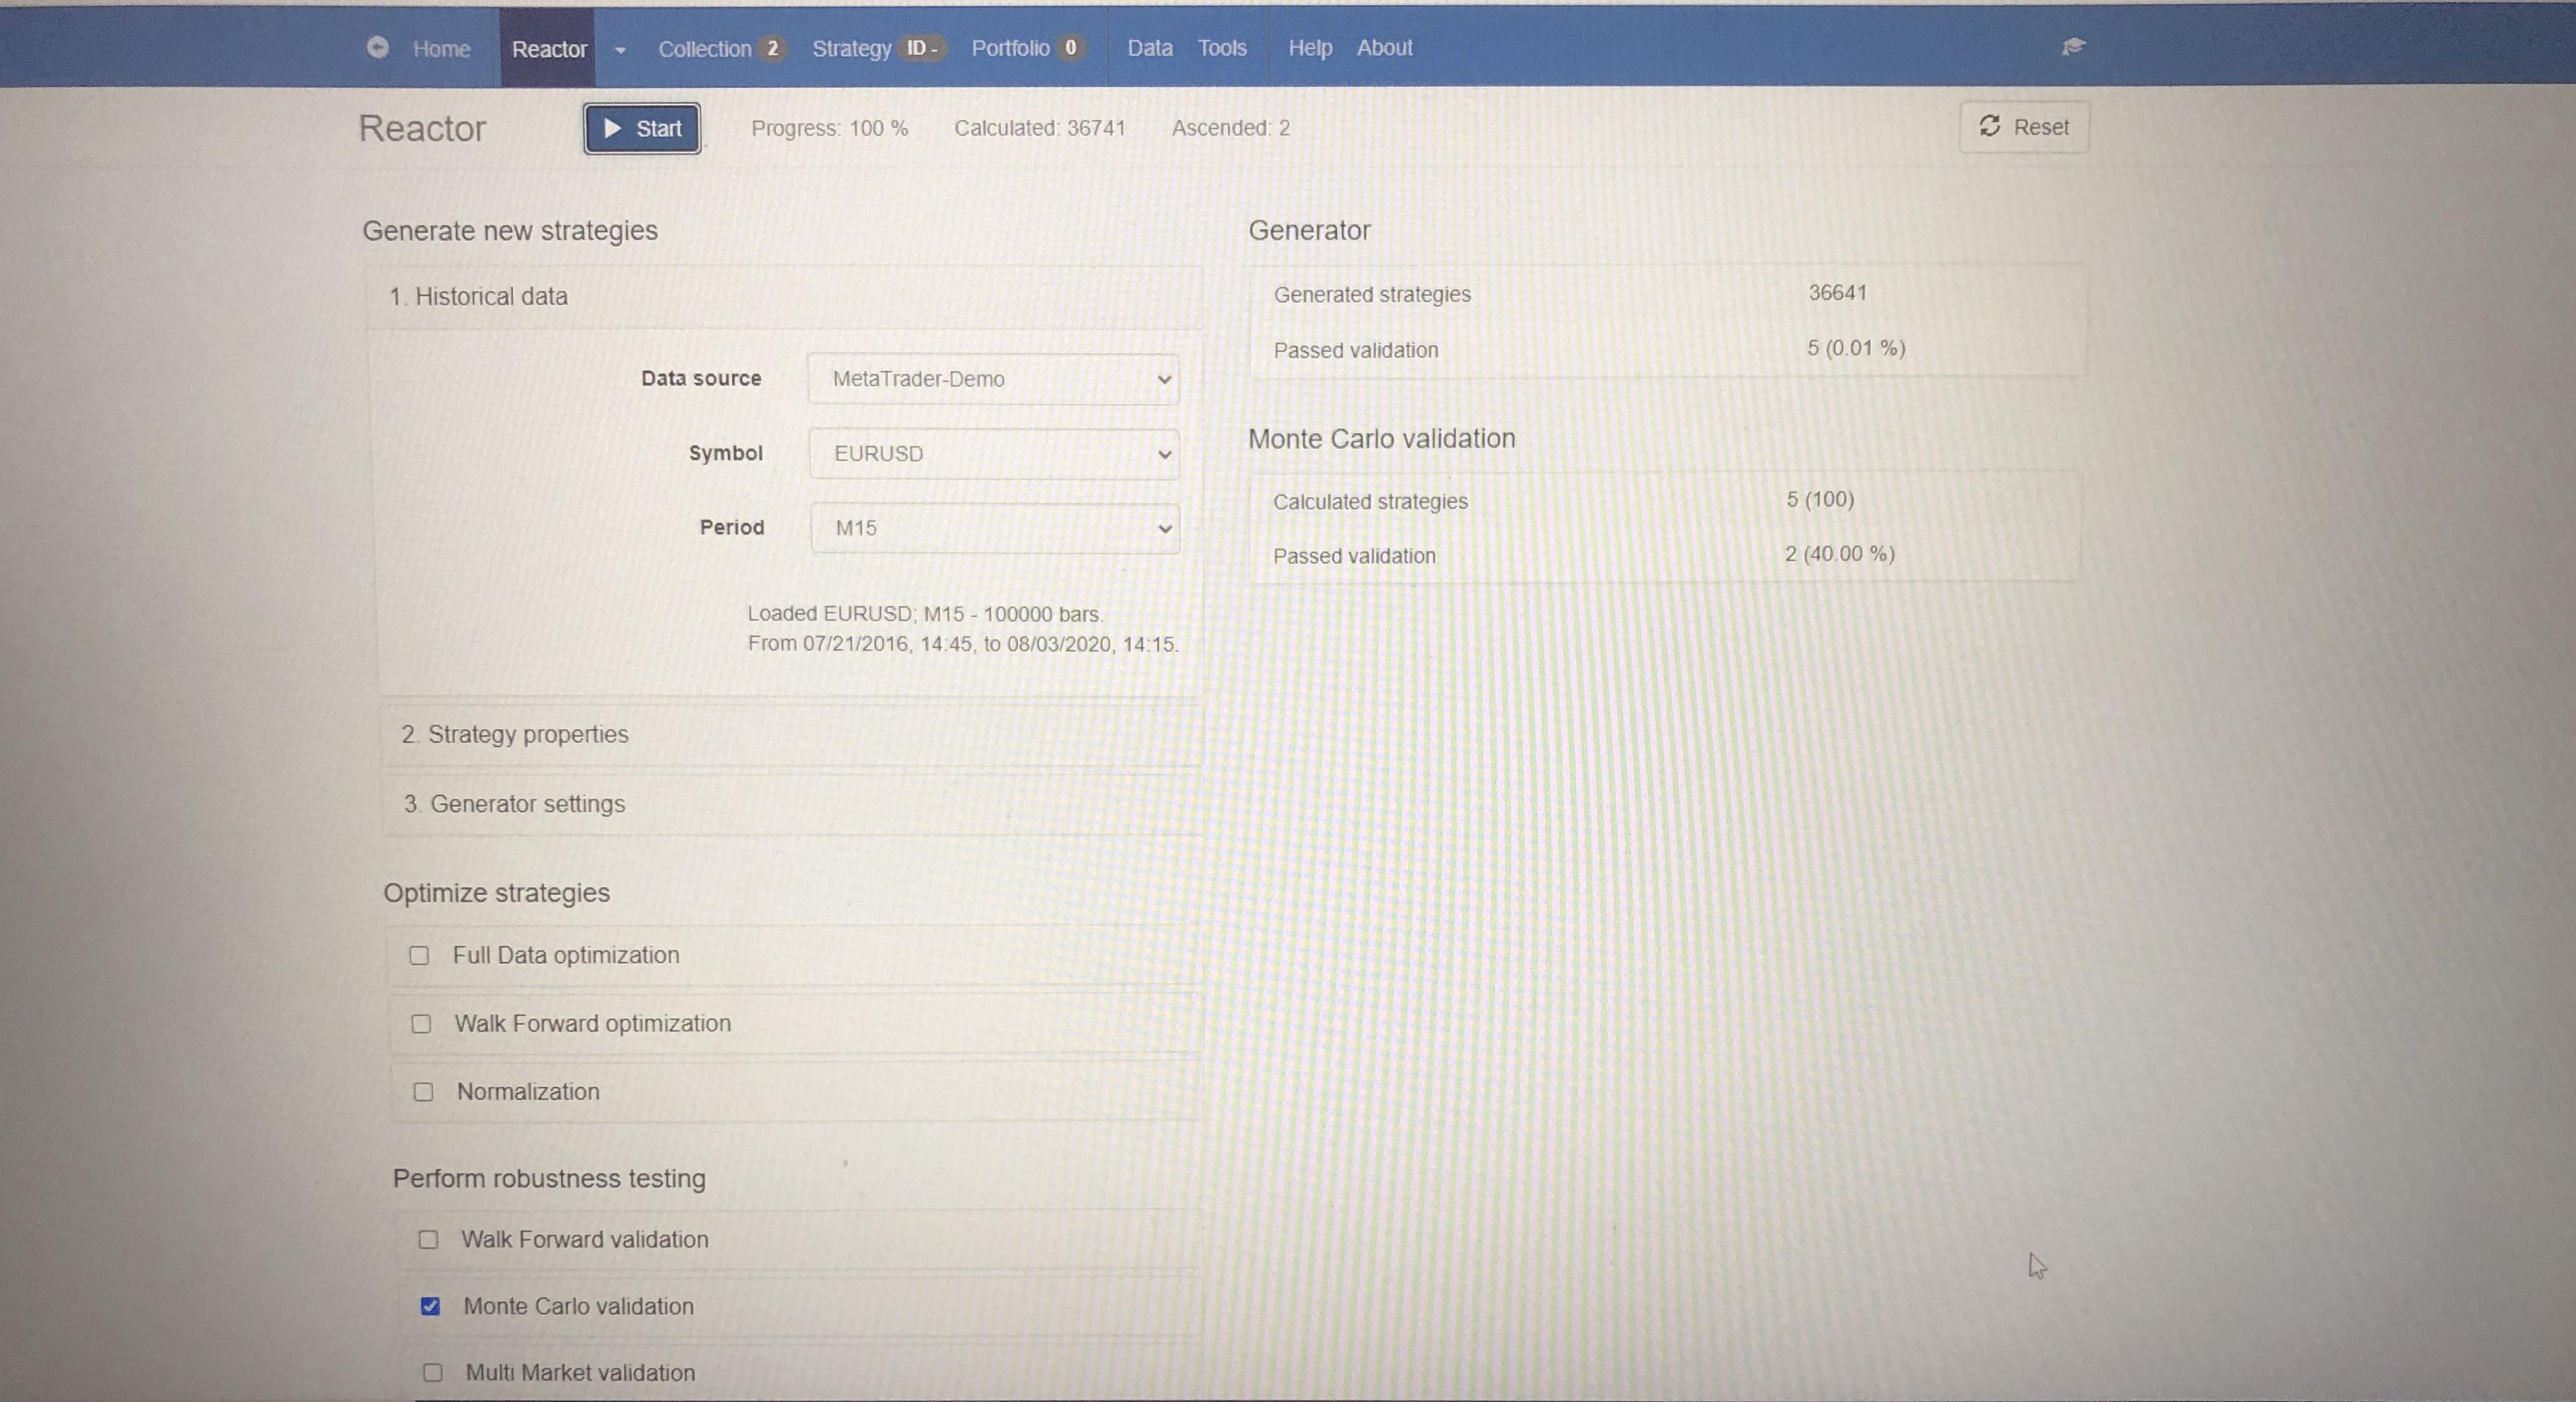Go to the Home tab
The width and height of the screenshot is (2576, 1402).
[441, 49]
